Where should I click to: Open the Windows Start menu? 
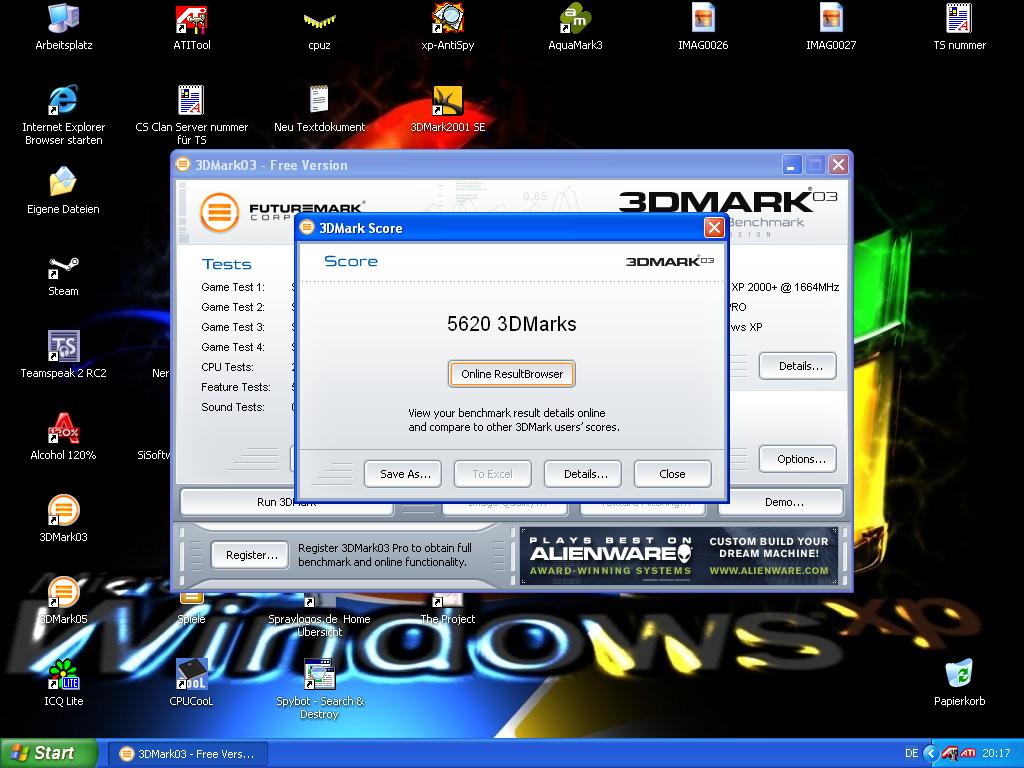point(47,753)
